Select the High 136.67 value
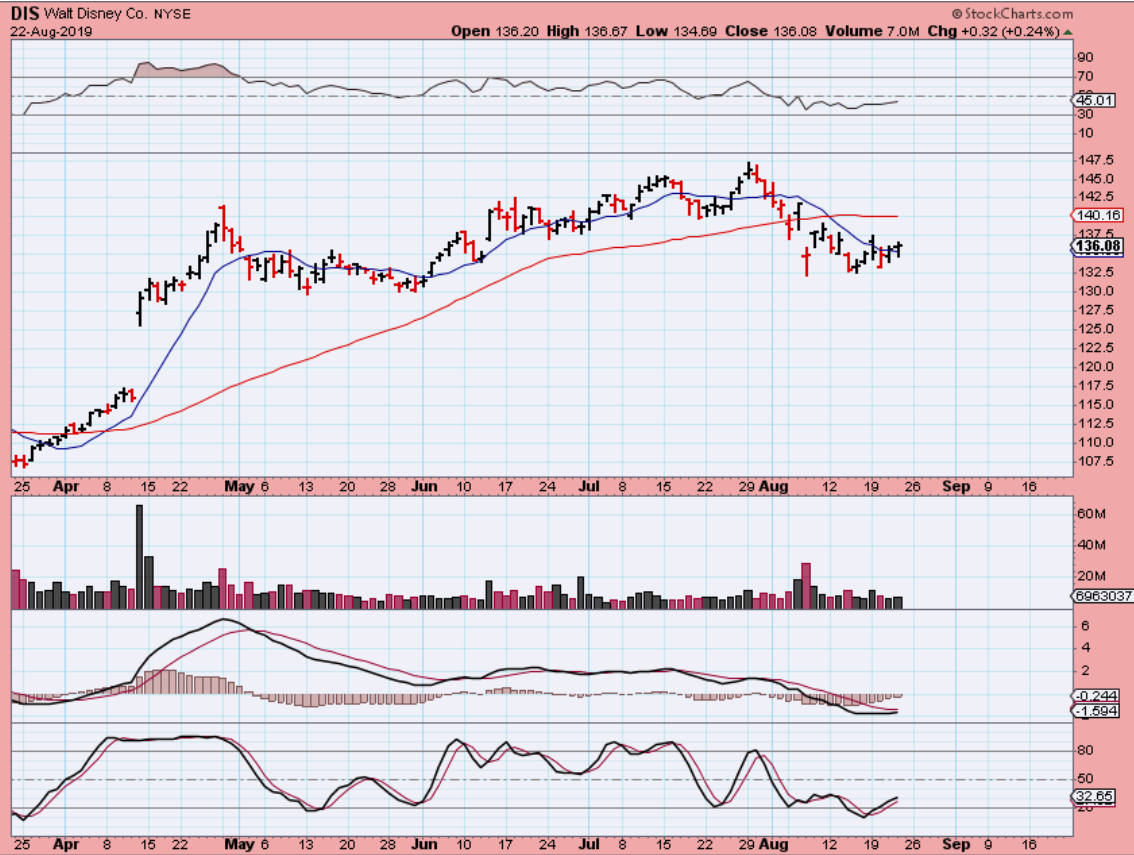The height and width of the screenshot is (855, 1134). coord(587,31)
